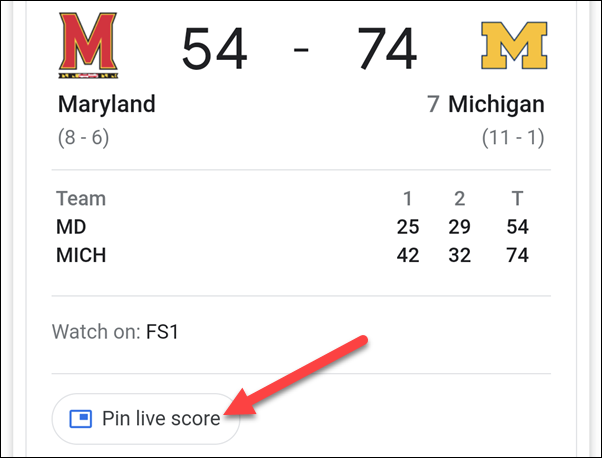Click Michigan's score of 74
Screen dimensions: 602x458
click(387, 49)
